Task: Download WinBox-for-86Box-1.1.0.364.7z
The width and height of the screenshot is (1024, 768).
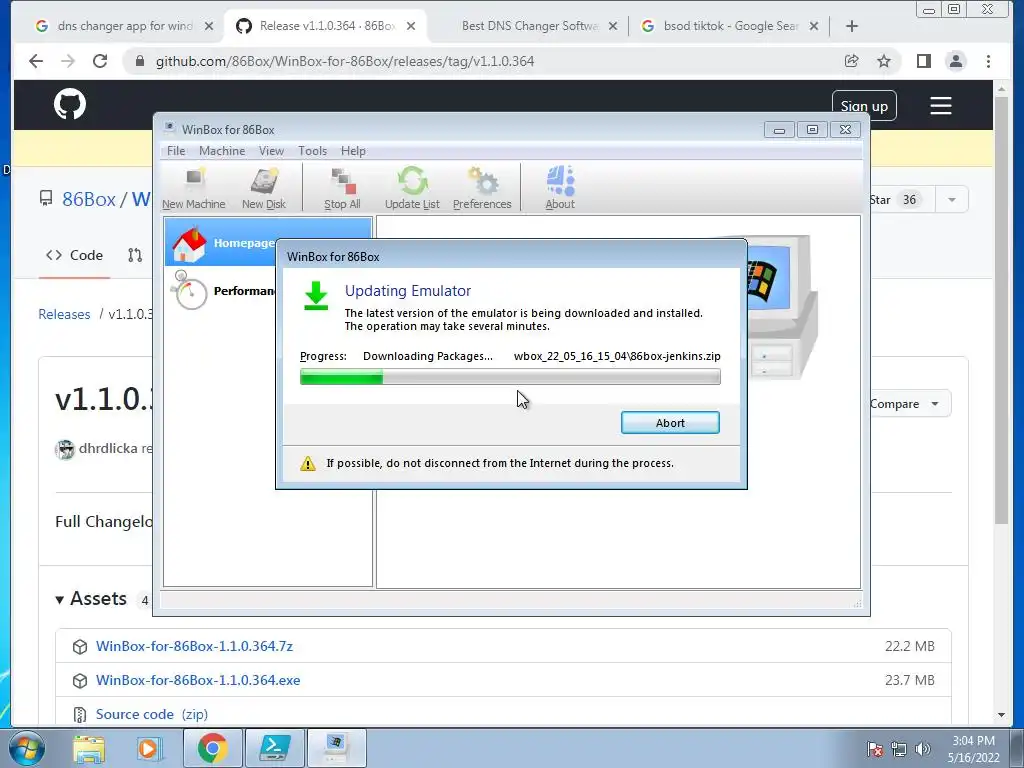Action: pos(195,646)
